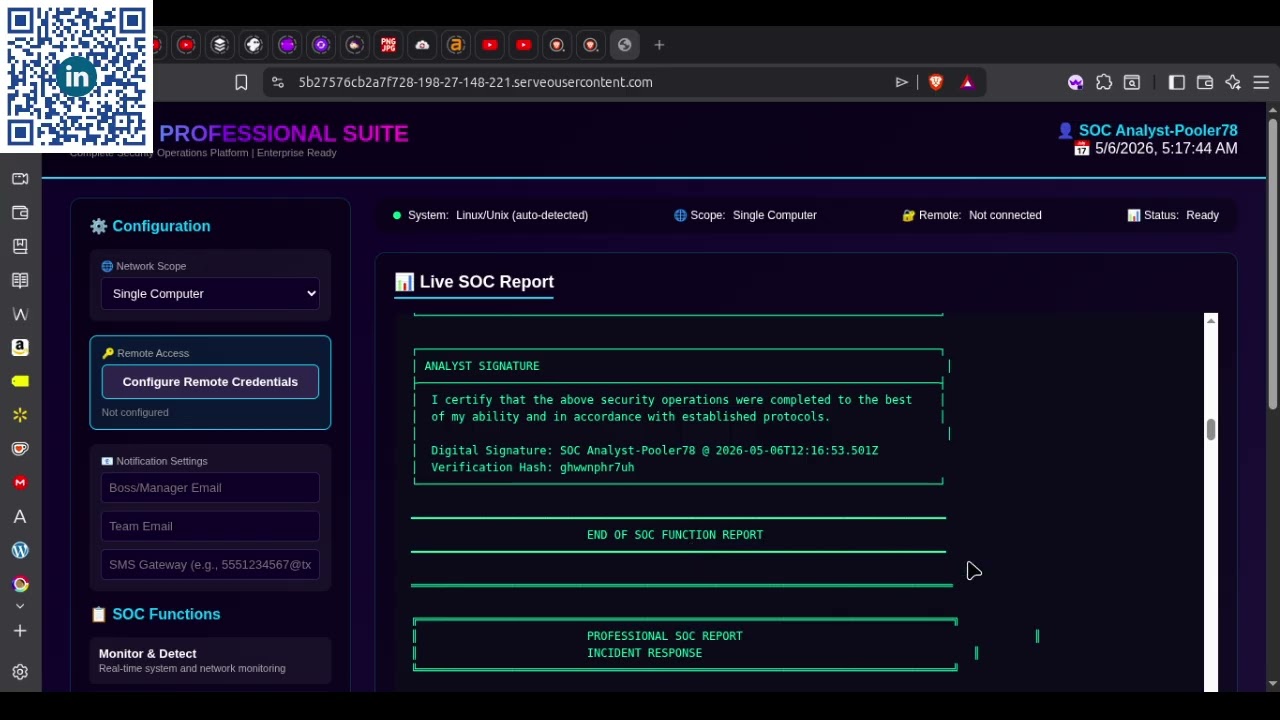Open reading list icon in sidebar
The image size is (1280, 720).
coord(20,280)
